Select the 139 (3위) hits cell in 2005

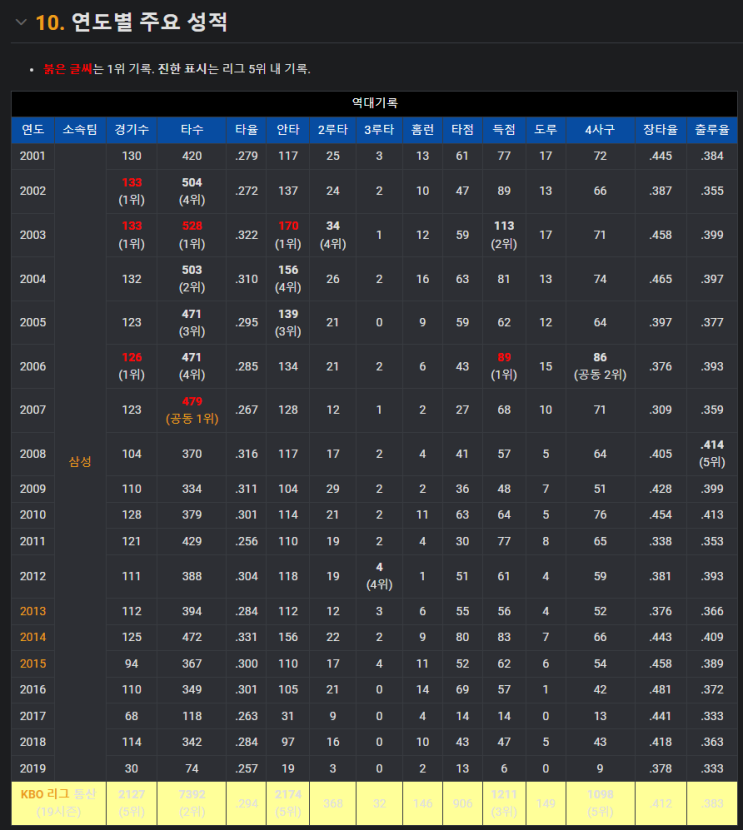coord(288,323)
